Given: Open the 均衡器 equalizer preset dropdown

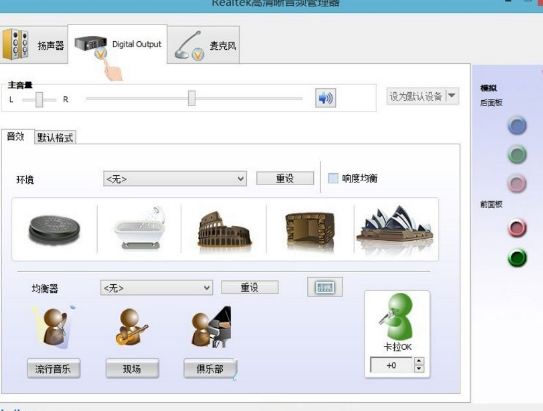Looking at the screenshot, I should (157, 288).
